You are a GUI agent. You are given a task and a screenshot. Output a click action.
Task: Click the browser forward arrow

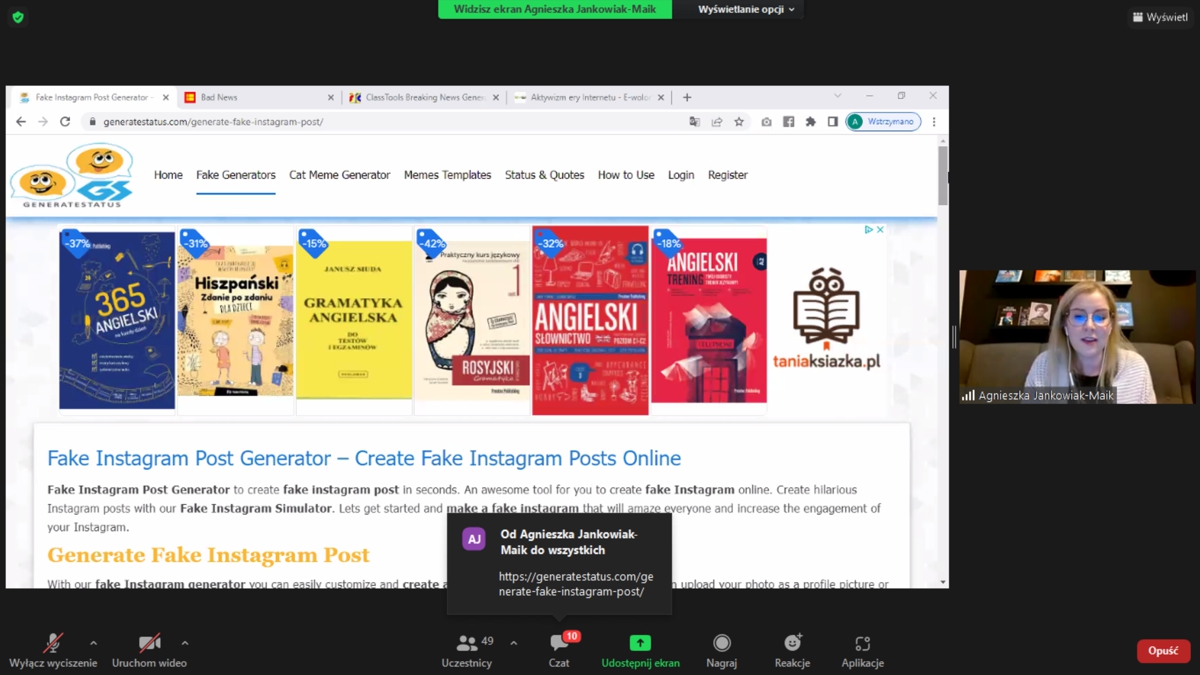[x=43, y=122]
